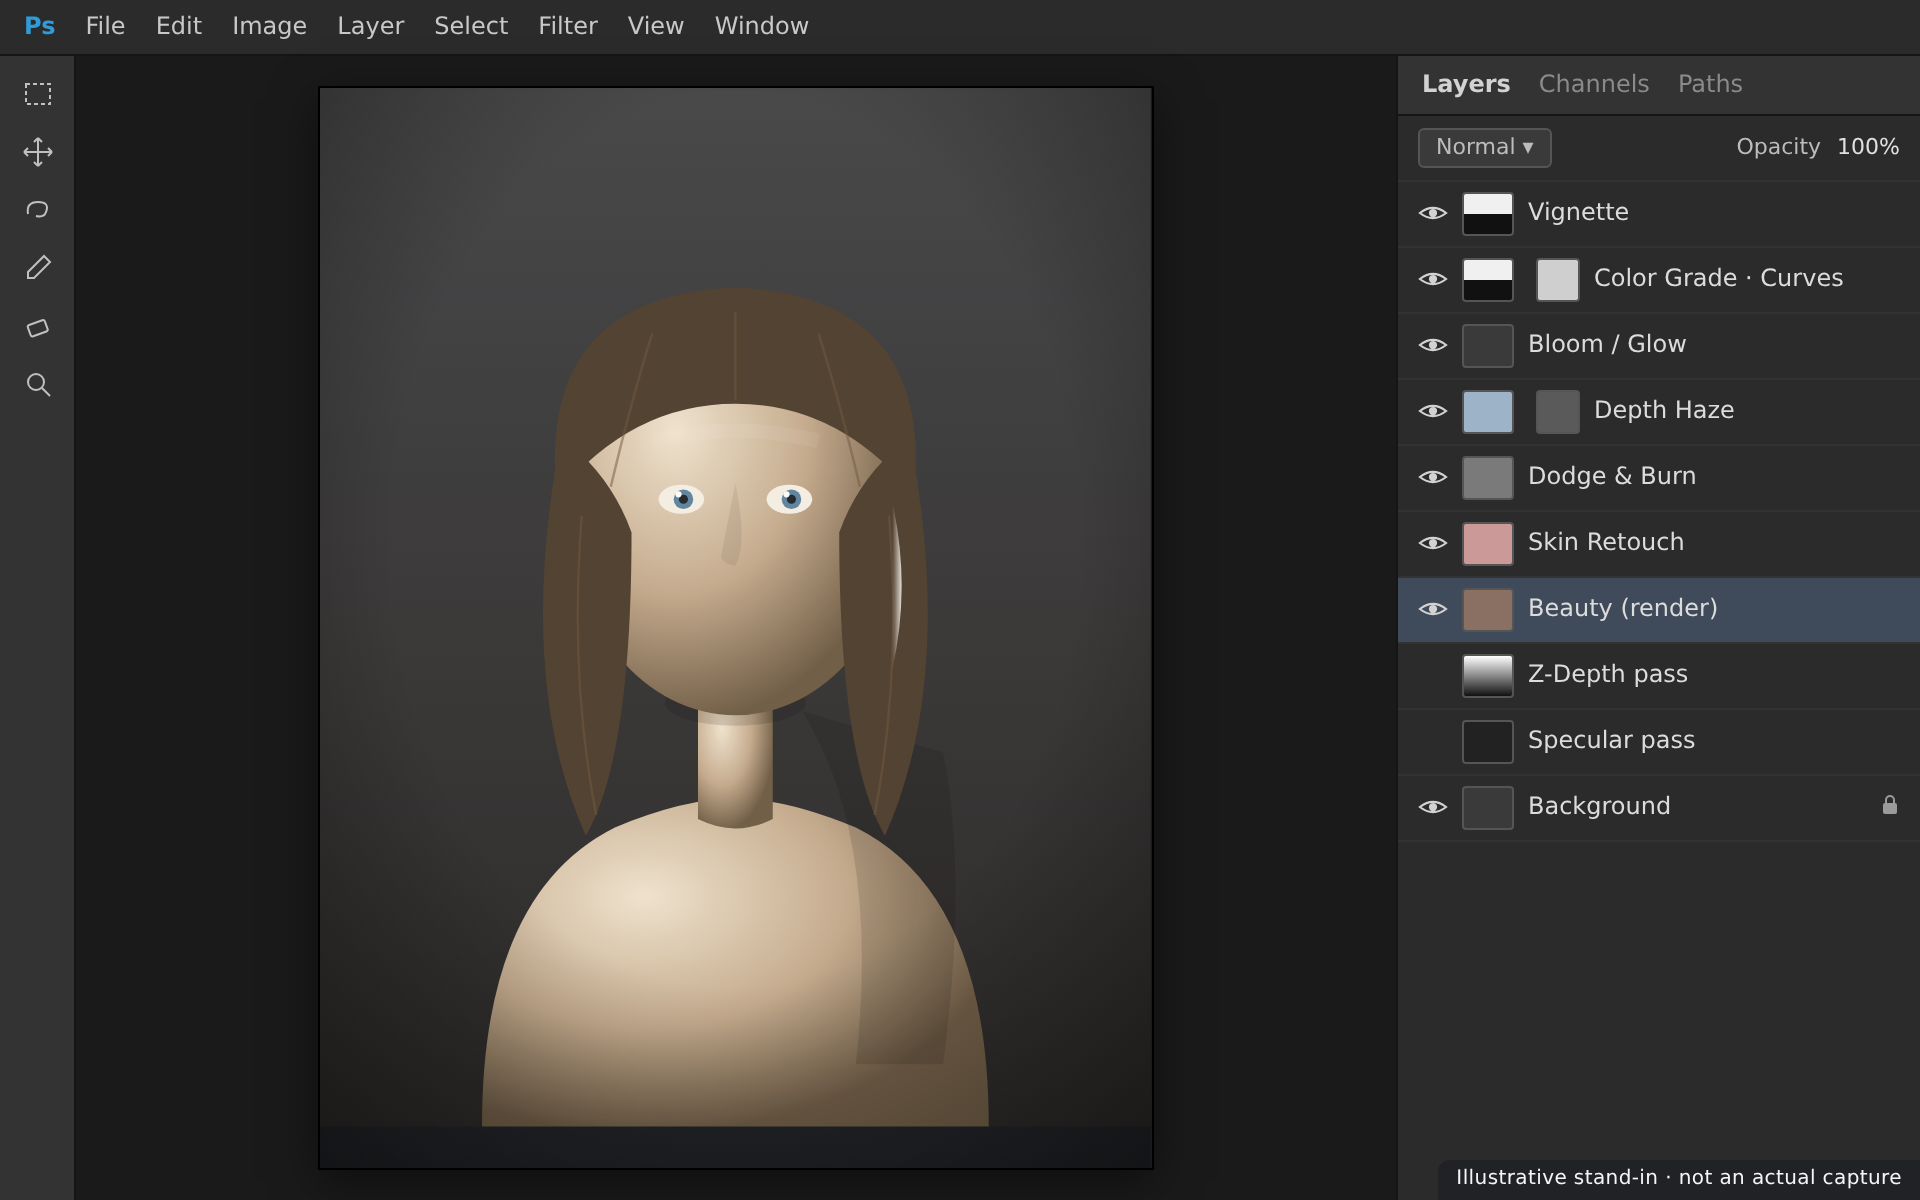Viewport: 1920px width, 1200px height.
Task: Open the Normal blend mode dropdown
Action: 1484,147
